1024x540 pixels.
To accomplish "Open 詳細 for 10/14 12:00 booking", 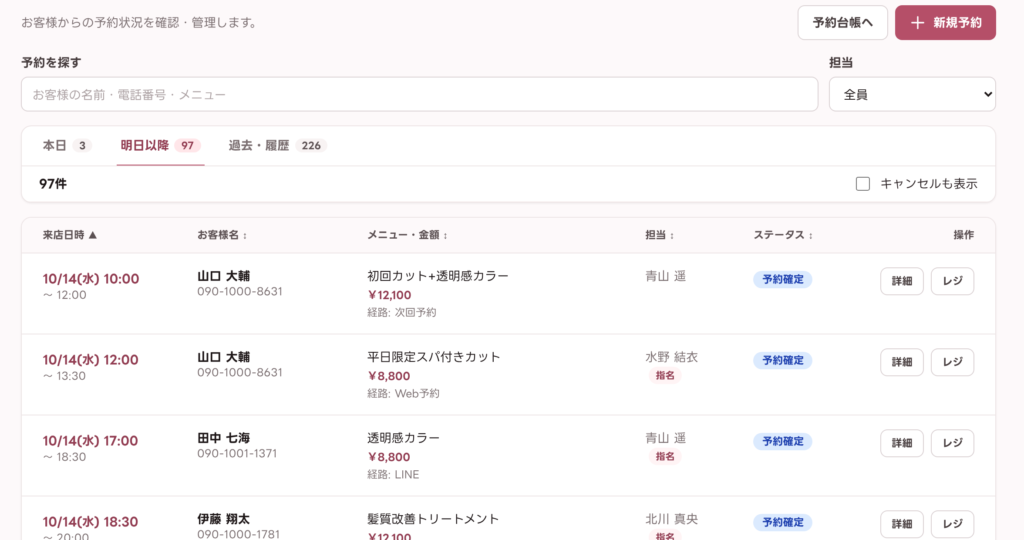I will 902,362.
